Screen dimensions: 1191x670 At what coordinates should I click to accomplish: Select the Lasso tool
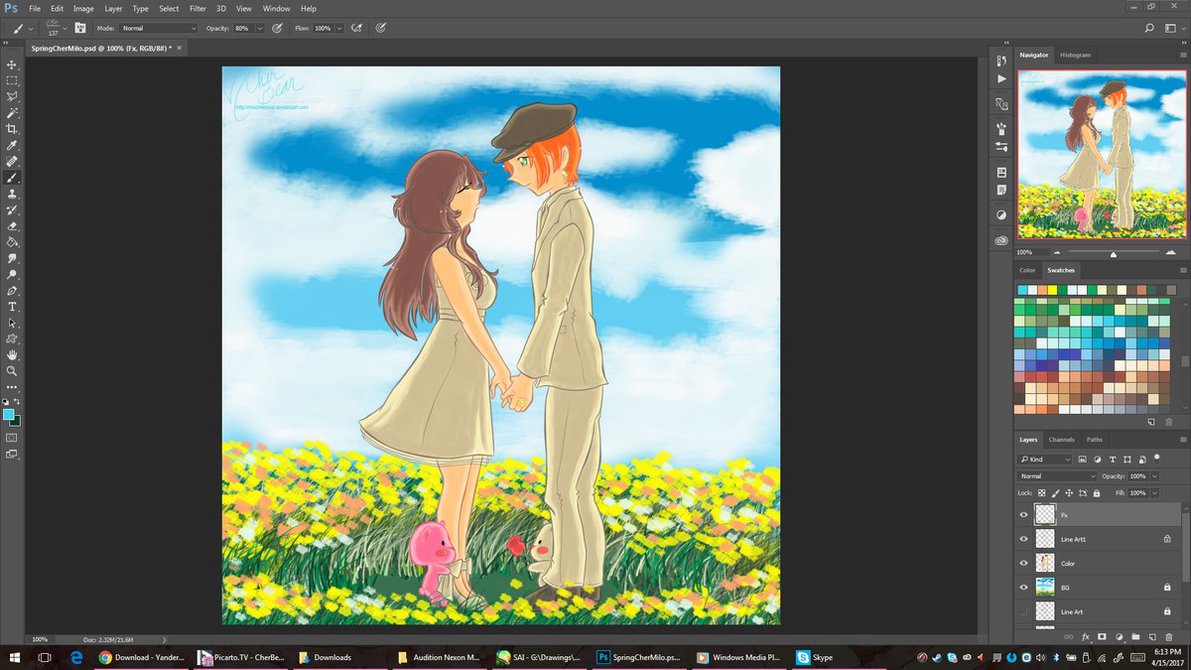pos(11,96)
